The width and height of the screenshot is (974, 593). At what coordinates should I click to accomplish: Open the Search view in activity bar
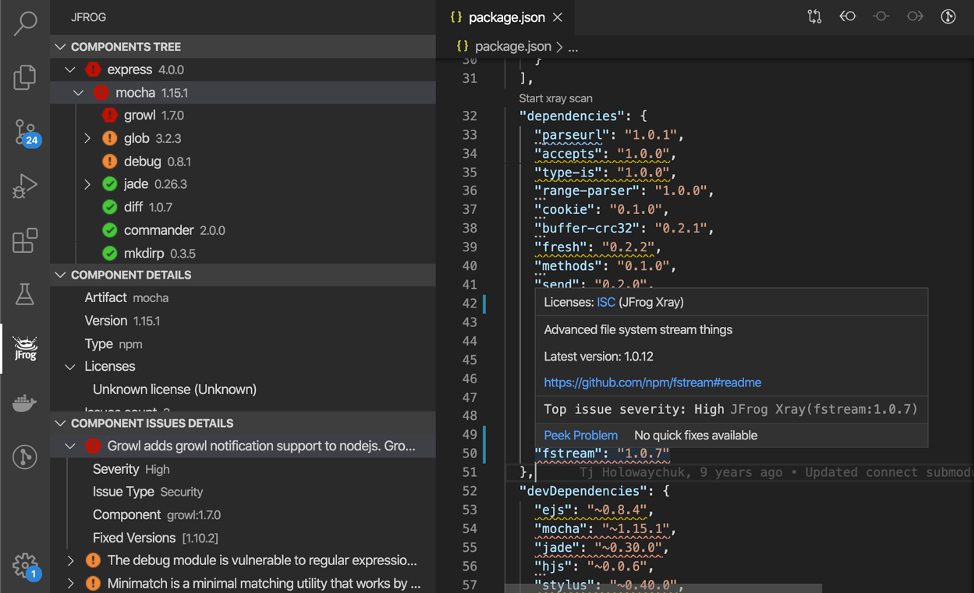point(25,23)
